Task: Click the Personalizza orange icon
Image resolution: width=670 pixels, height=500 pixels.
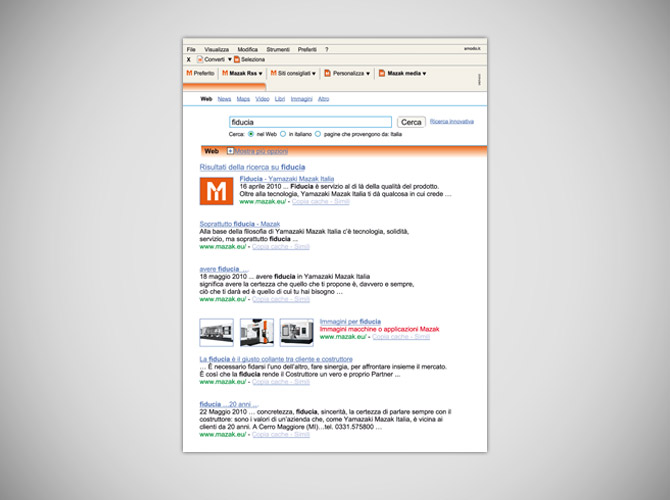Action: pyautogui.click(x=328, y=73)
